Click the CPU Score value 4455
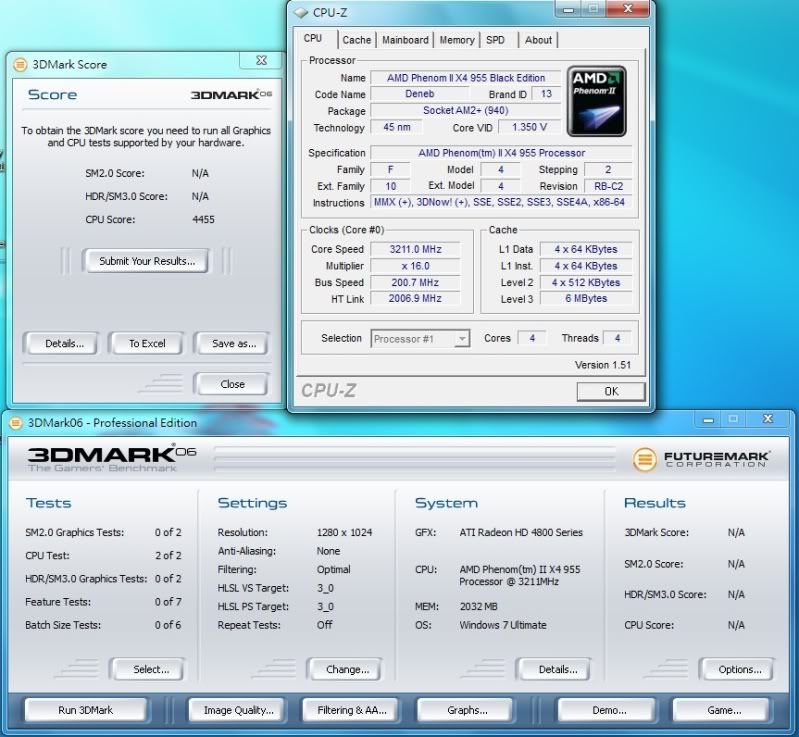This screenshot has height=737, width=799. 203,220
